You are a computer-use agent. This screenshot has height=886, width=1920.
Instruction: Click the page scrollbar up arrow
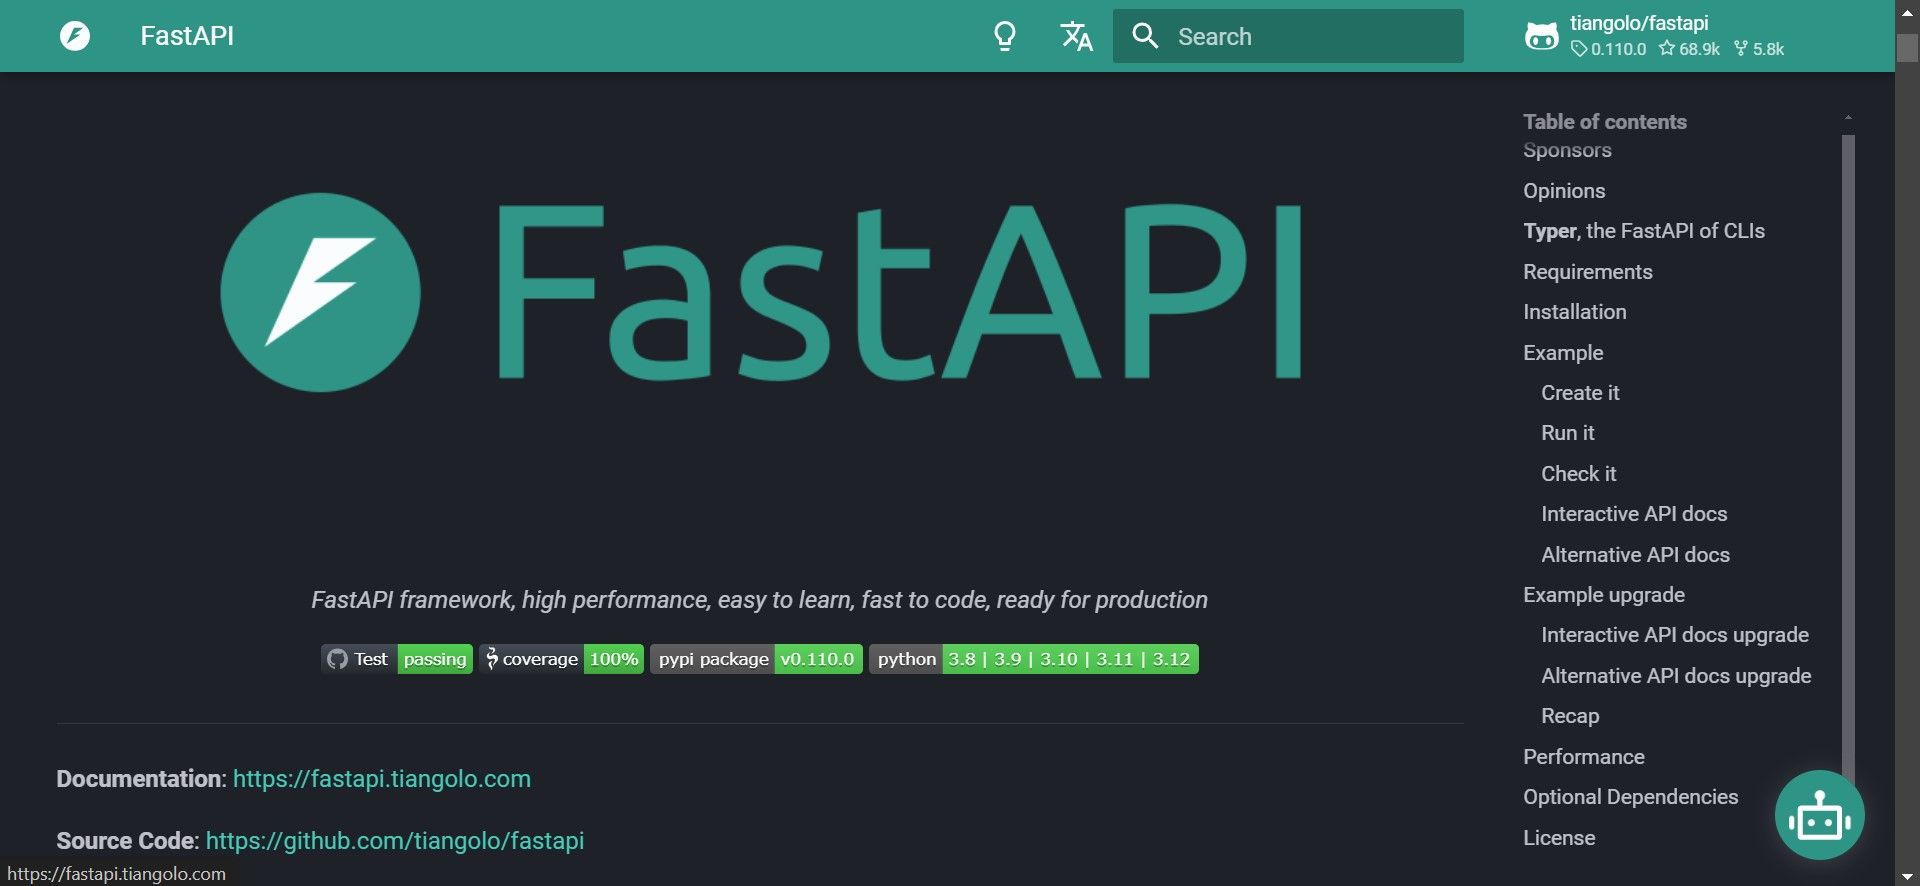[1907, 13]
